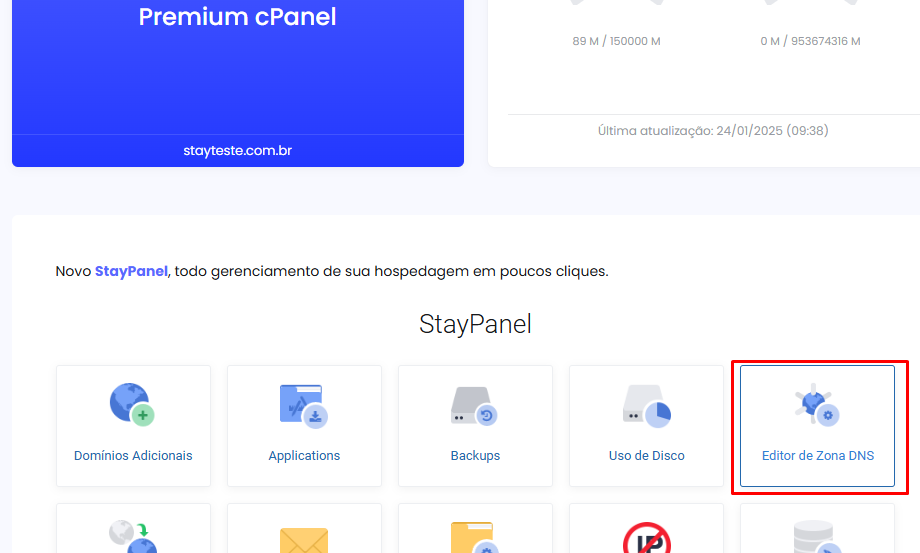Click the Premium cPanel title
The width and height of the screenshot is (920, 553).
(238, 16)
